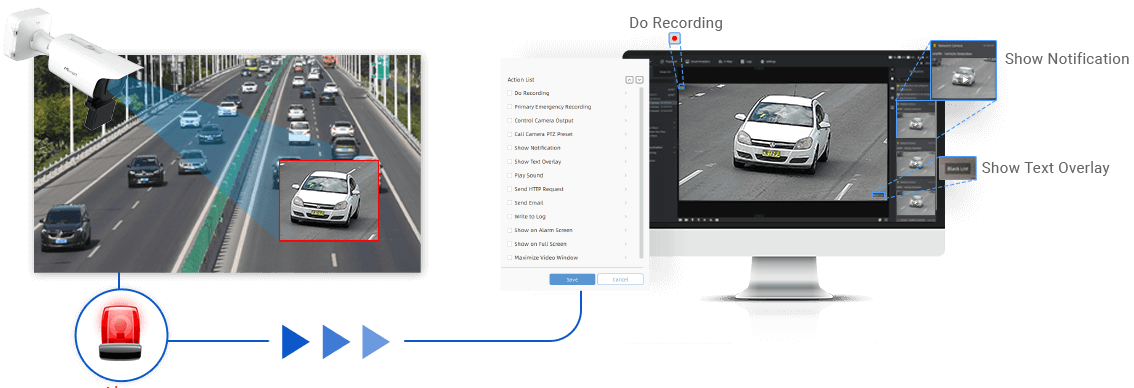Expand the Maximize Video Window chevron
This screenshot has width=1134, height=388.
click(x=626, y=258)
